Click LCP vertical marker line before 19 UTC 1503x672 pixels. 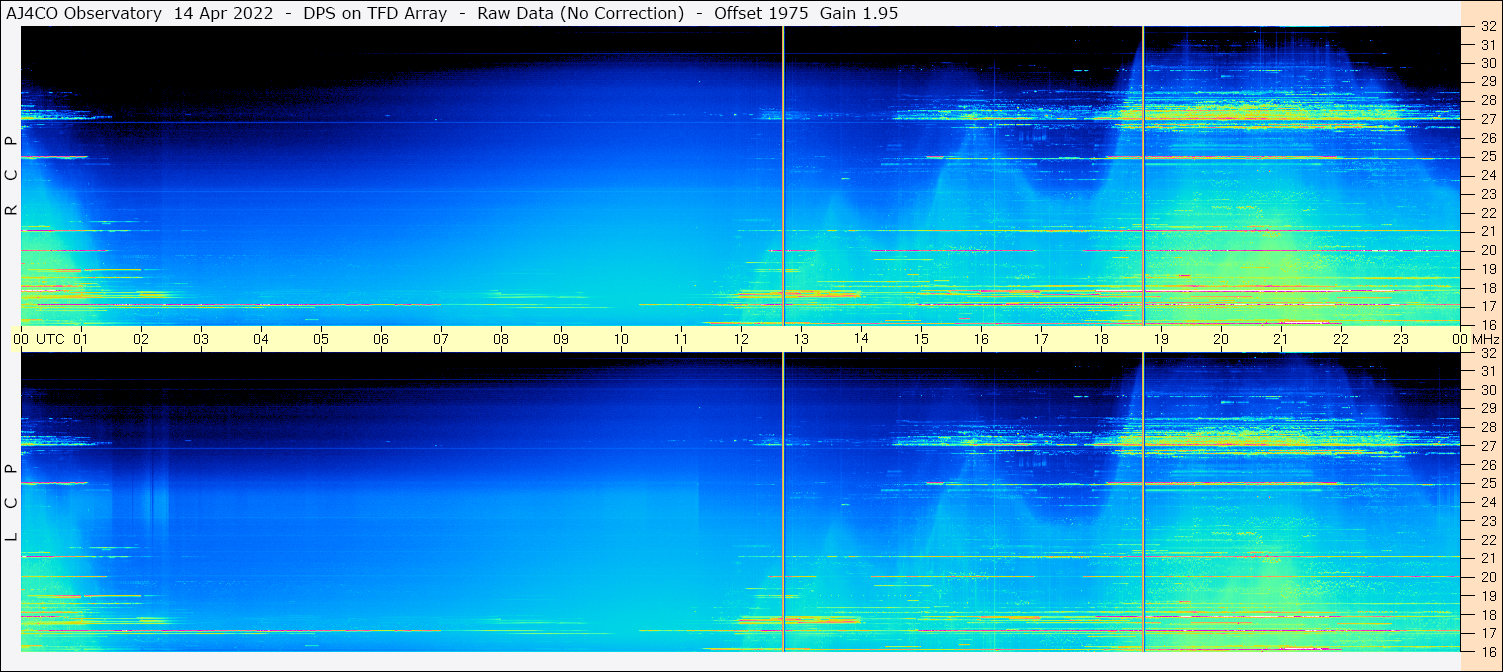(1143, 502)
